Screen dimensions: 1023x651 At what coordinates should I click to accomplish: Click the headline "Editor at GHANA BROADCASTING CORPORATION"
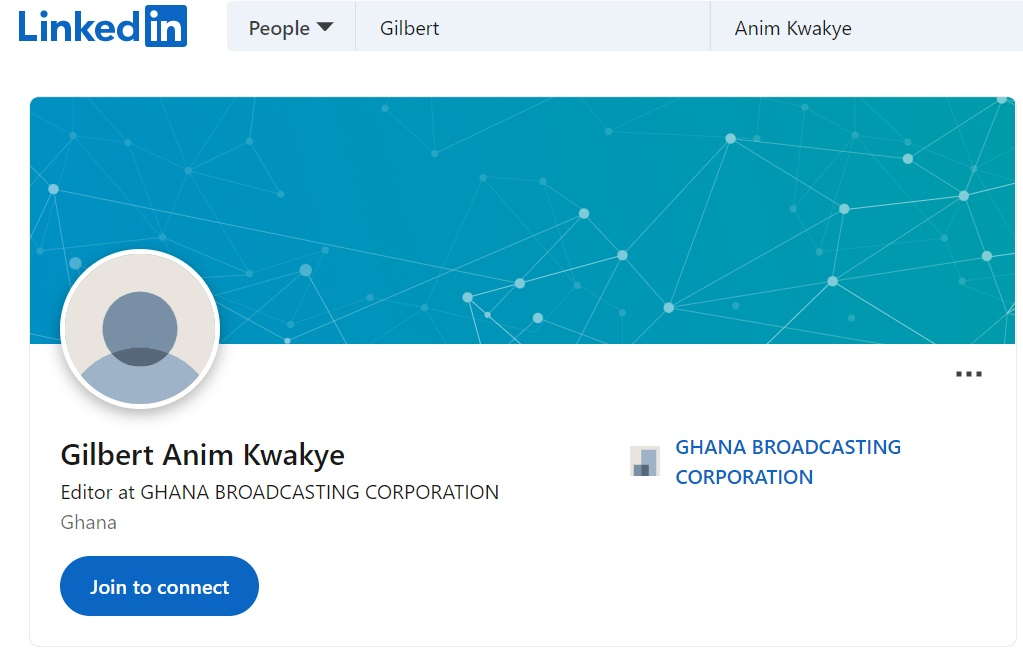coord(280,492)
